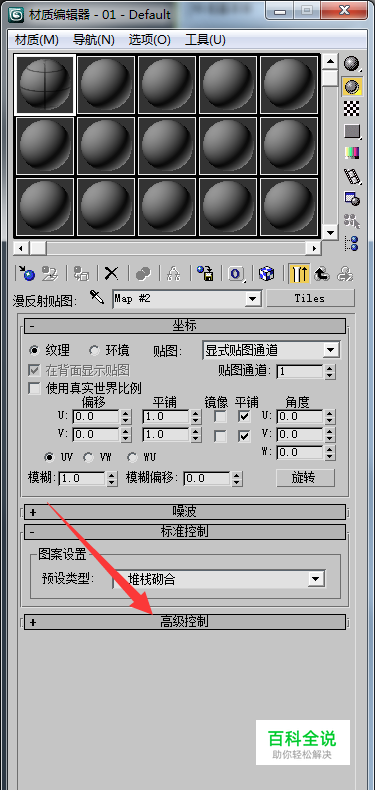Expand the 高级控制 rollout
Screen dimensions: 375x790
(x=184, y=622)
